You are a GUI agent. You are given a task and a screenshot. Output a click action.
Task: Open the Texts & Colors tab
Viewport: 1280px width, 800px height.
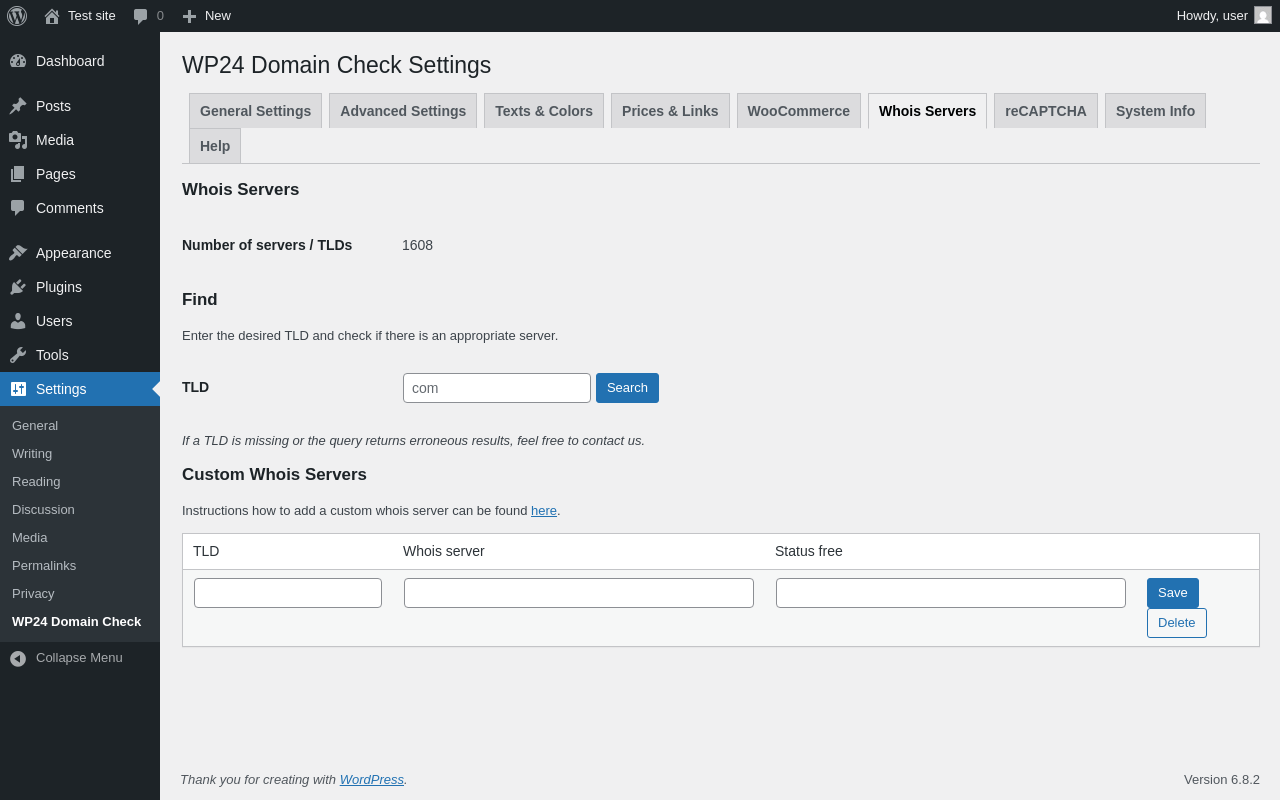[x=544, y=111]
